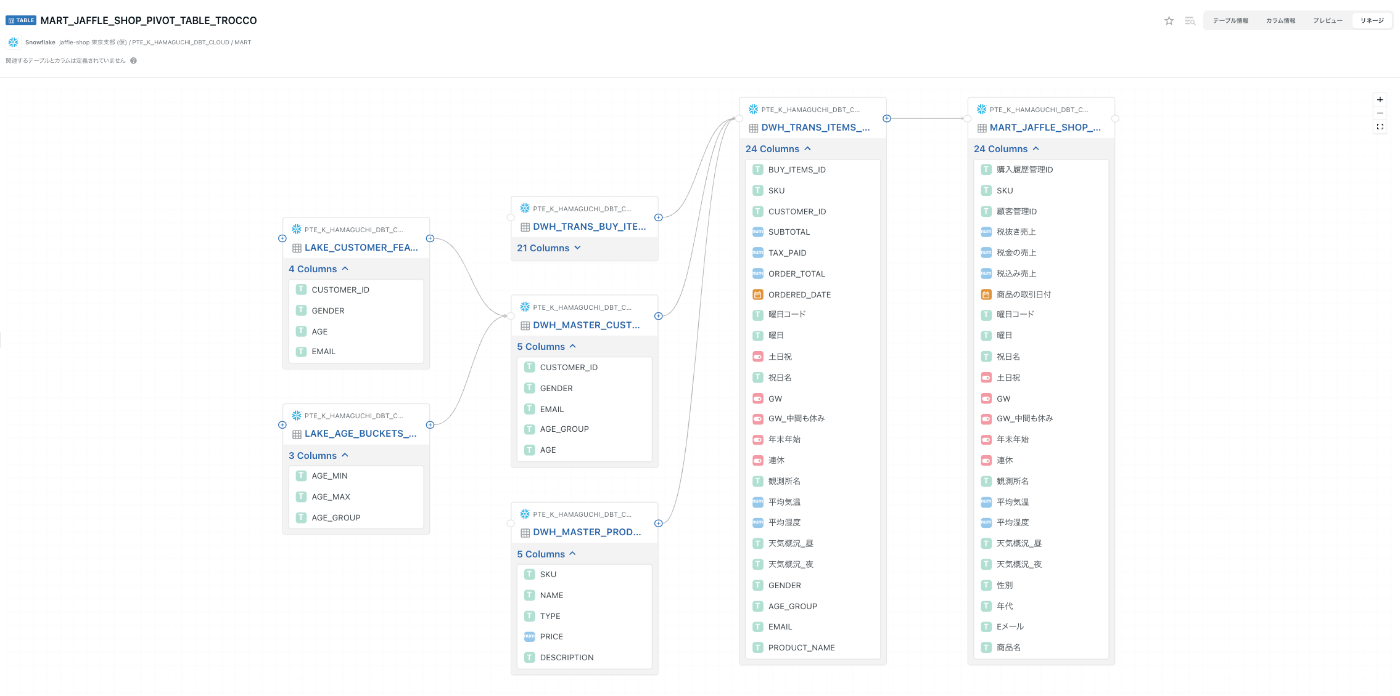This screenshot has height=696, width=1400.
Task: Expand the 21 Columns list of DWH_TRANS_BUY_ITE
Action: click(549, 248)
